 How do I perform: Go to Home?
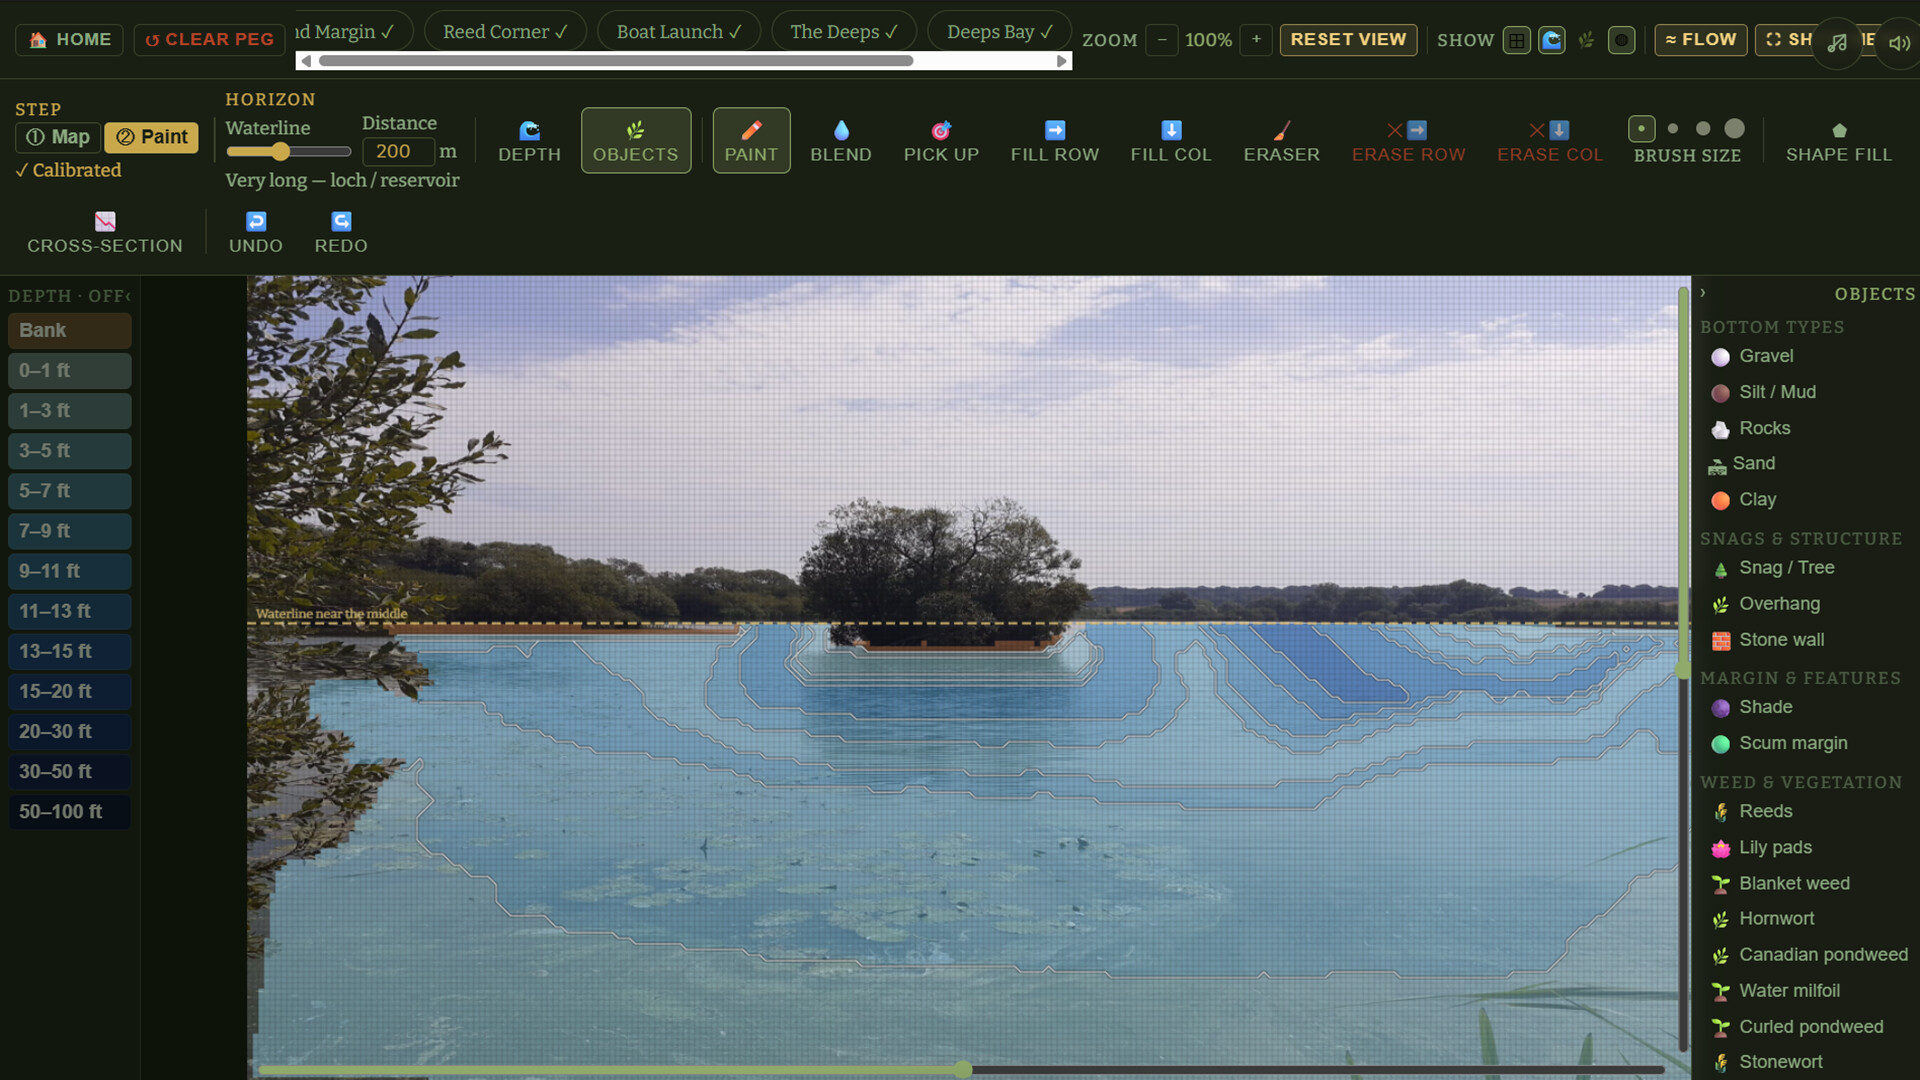coord(69,40)
